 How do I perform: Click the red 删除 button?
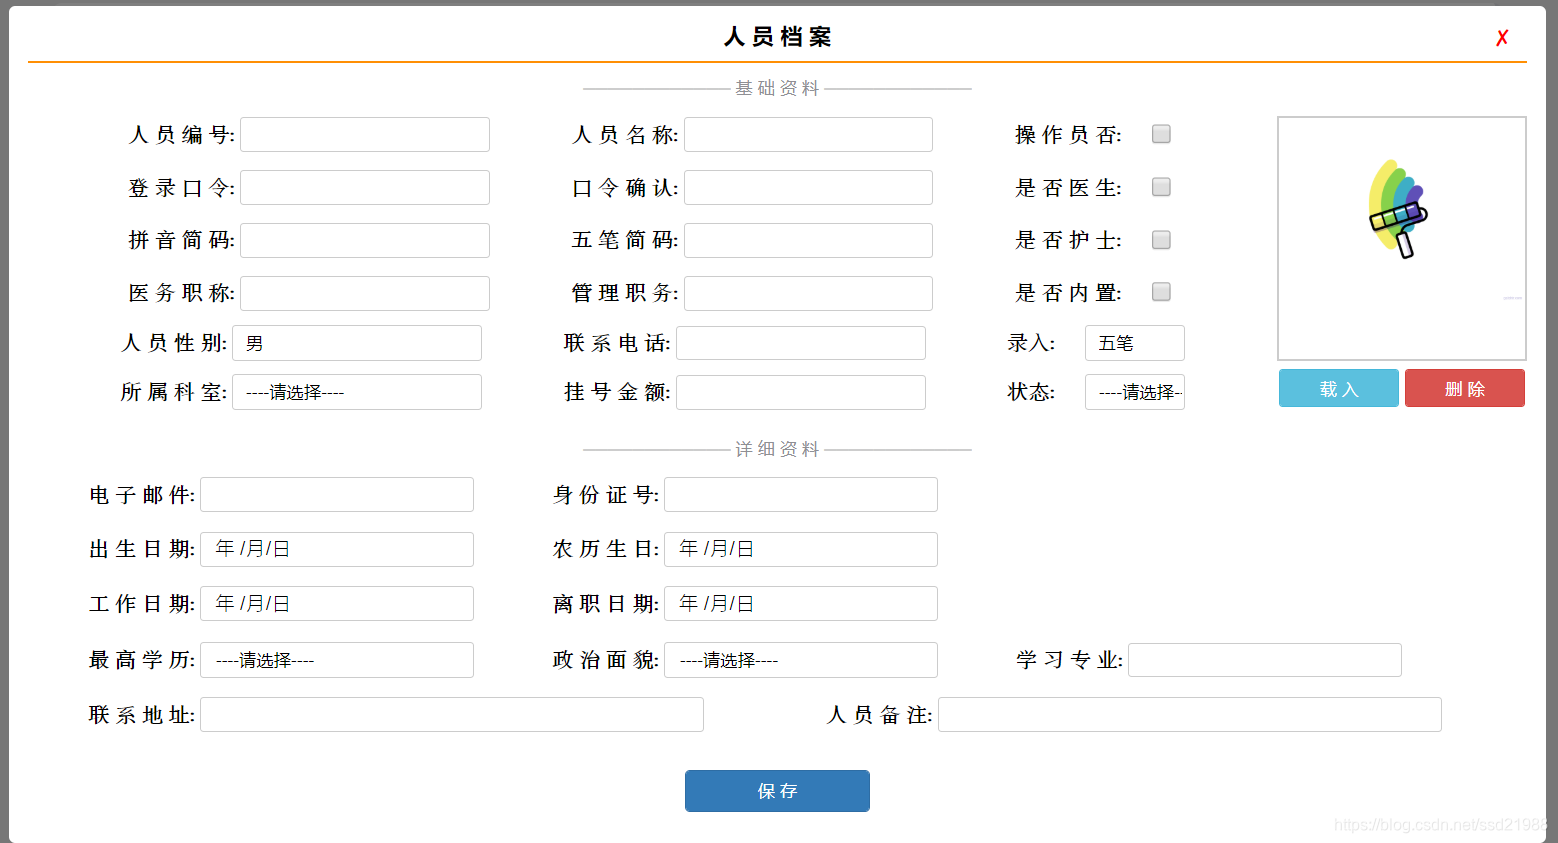point(1465,388)
